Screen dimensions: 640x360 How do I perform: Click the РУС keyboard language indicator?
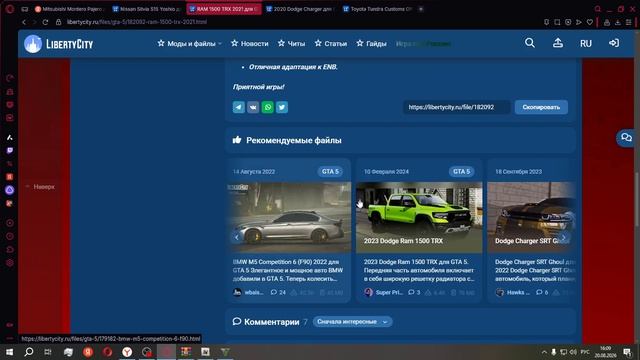[585, 352]
